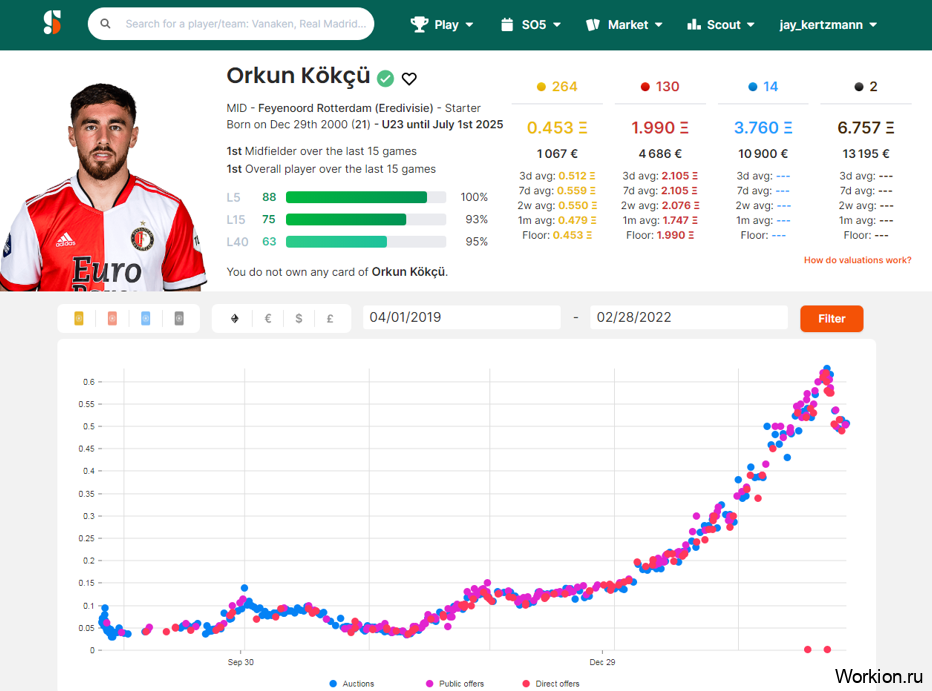The height and width of the screenshot is (691, 932).
Task: Select the black Unique tab showing 2
Action: [865, 87]
